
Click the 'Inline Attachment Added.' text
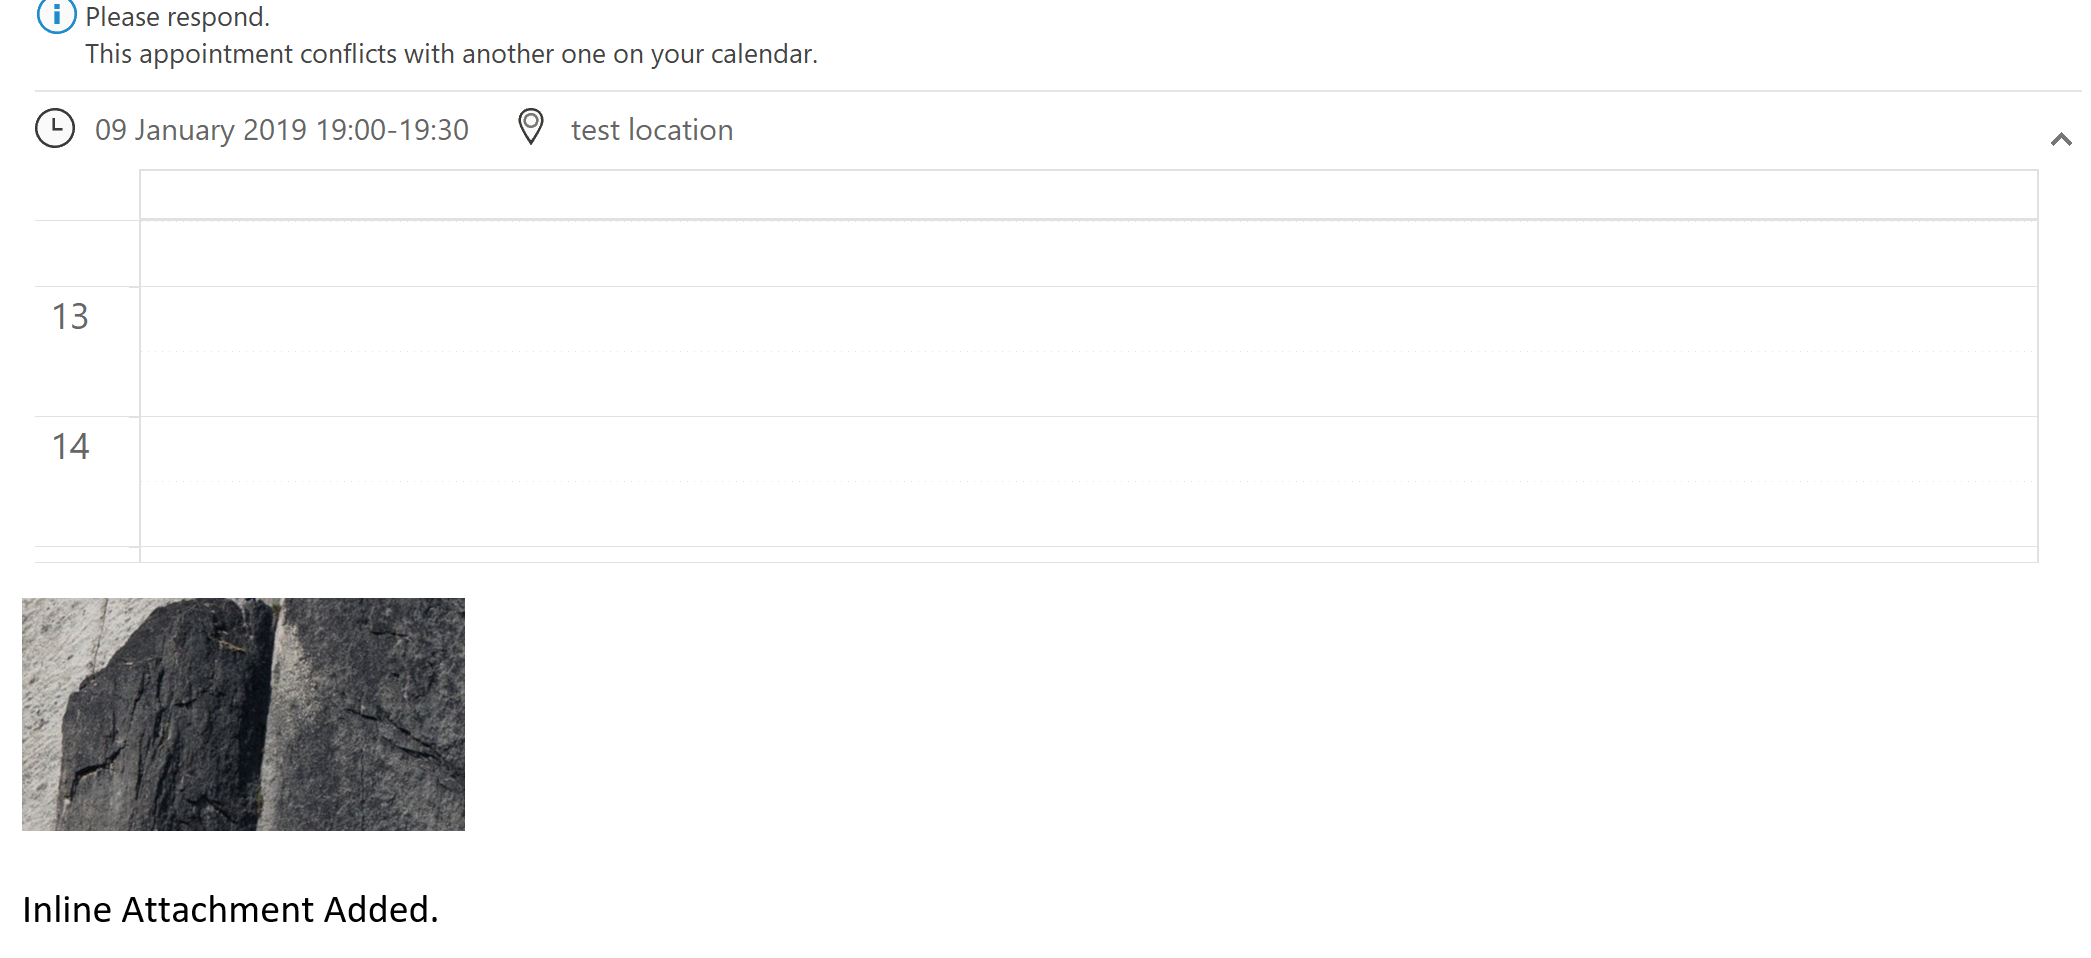[x=232, y=909]
